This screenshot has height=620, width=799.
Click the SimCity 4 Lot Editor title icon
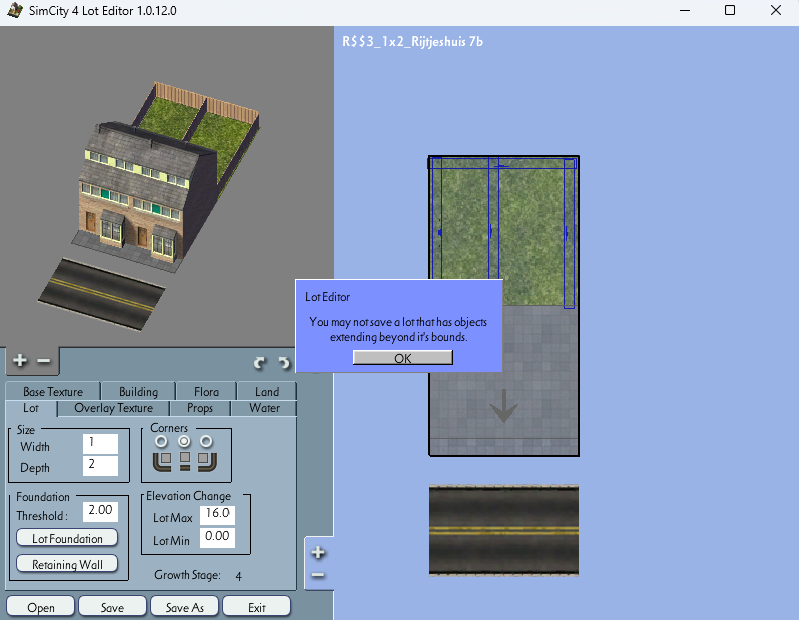pos(15,10)
